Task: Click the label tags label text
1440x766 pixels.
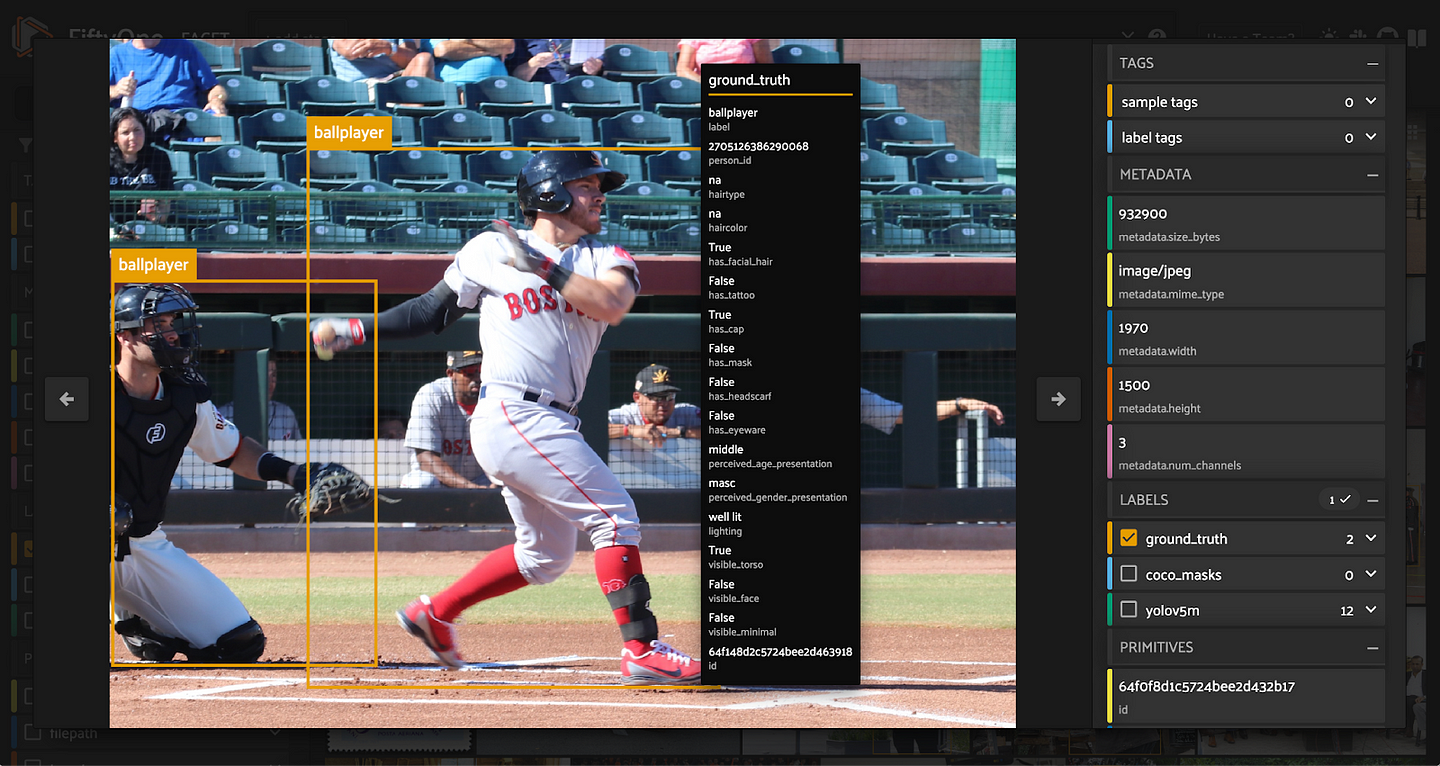Action: [1151, 138]
